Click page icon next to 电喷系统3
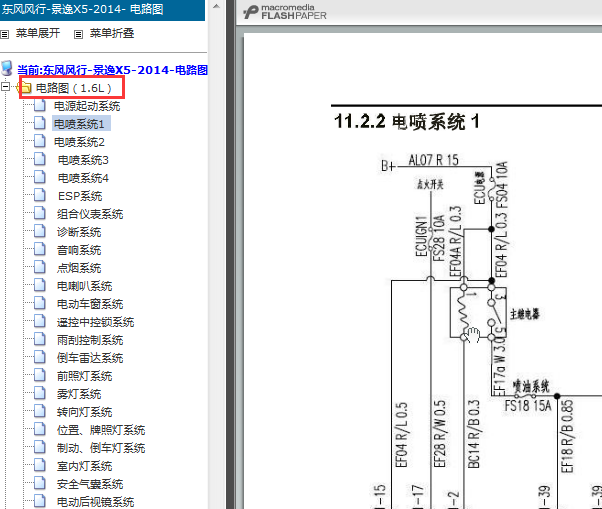Image resolution: width=602 pixels, height=509 pixels. pos(40,159)
